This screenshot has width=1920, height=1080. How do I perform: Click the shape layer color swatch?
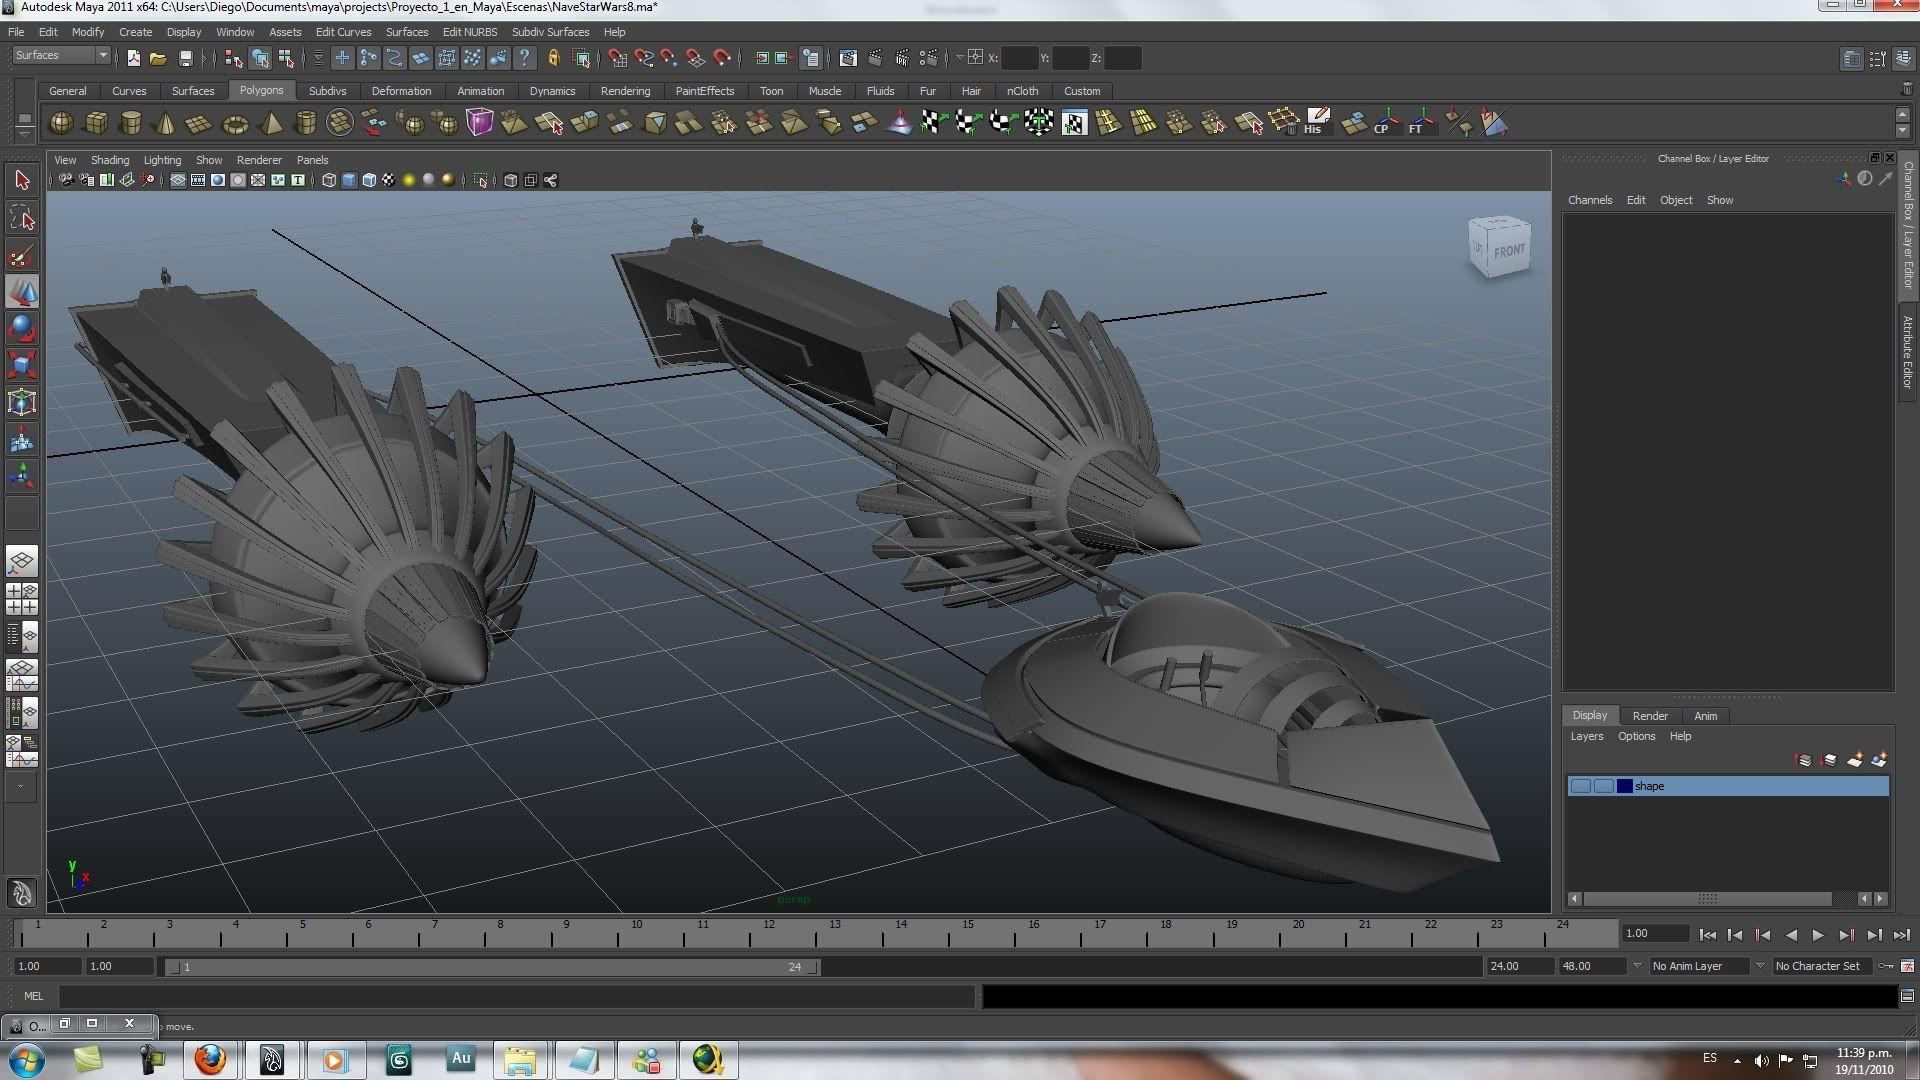[1625, 786]
